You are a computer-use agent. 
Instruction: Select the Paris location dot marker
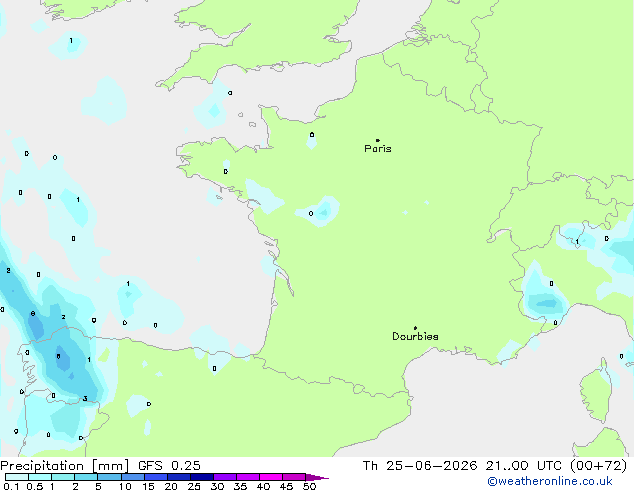point(378,140)
